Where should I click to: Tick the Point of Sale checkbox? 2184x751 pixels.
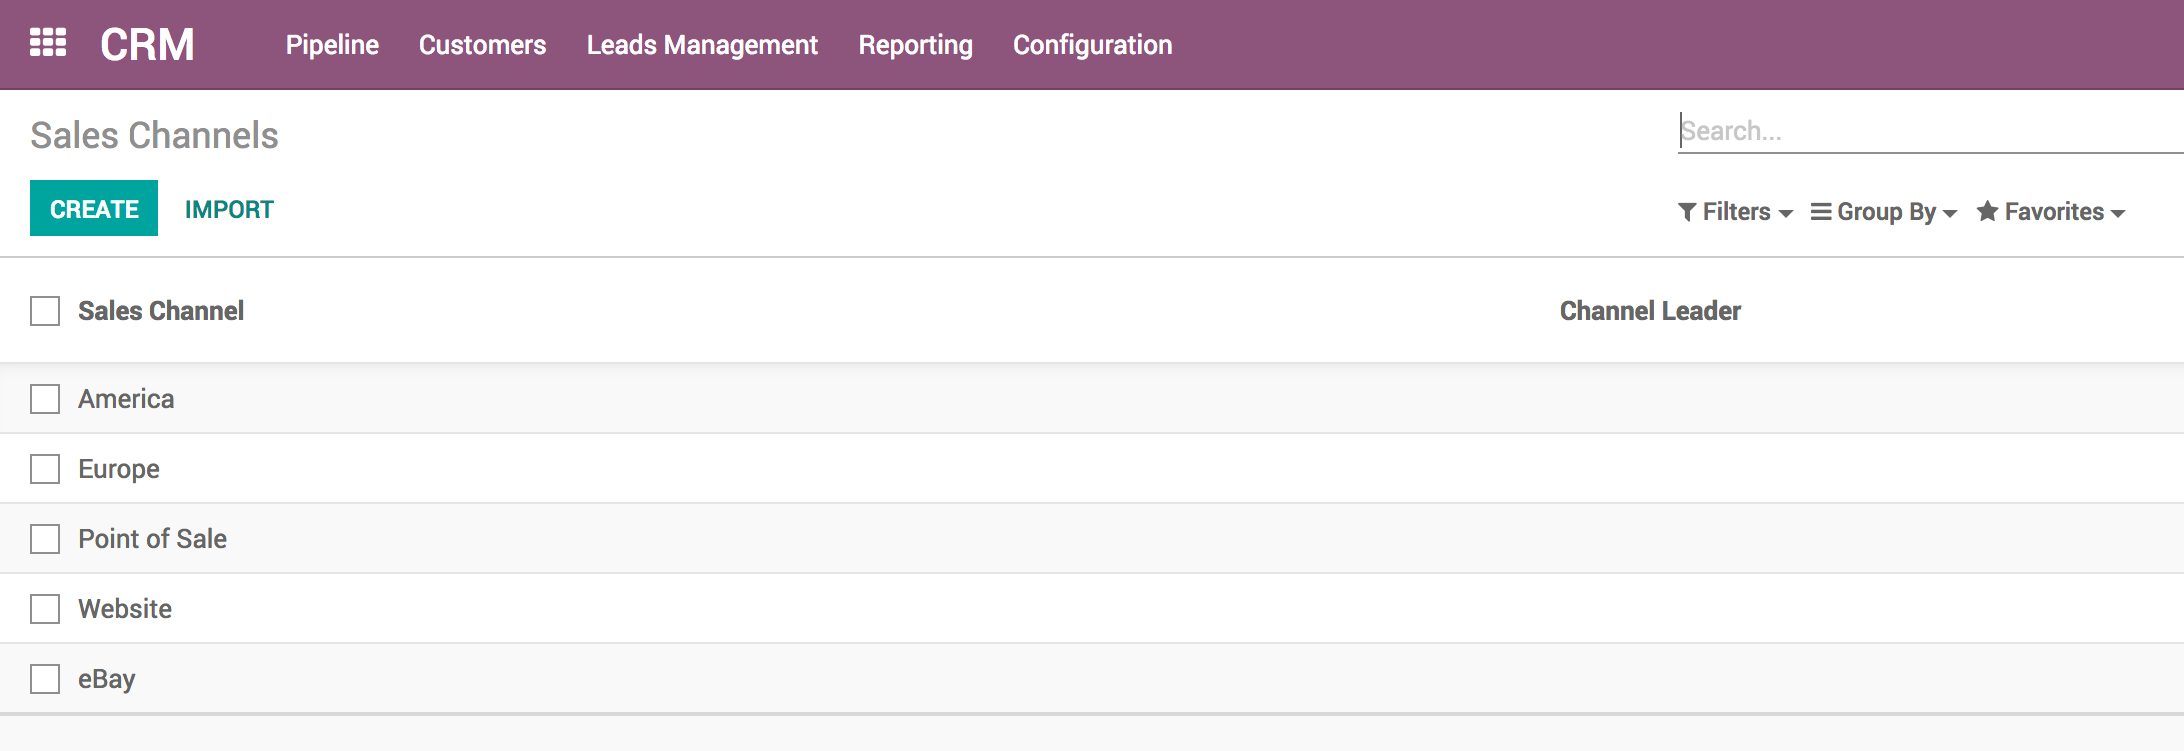point(45,539)
